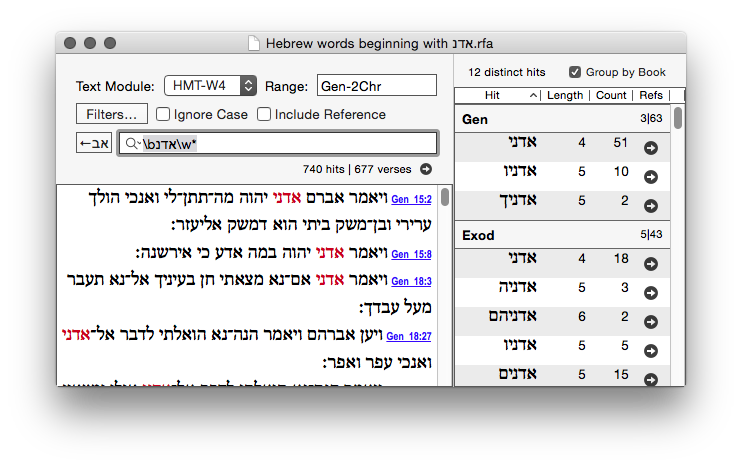Click the verse list scrollbar thumb
Image resolution: width=742 pixels, height=467 pixels.
click(x=445, y=196)
